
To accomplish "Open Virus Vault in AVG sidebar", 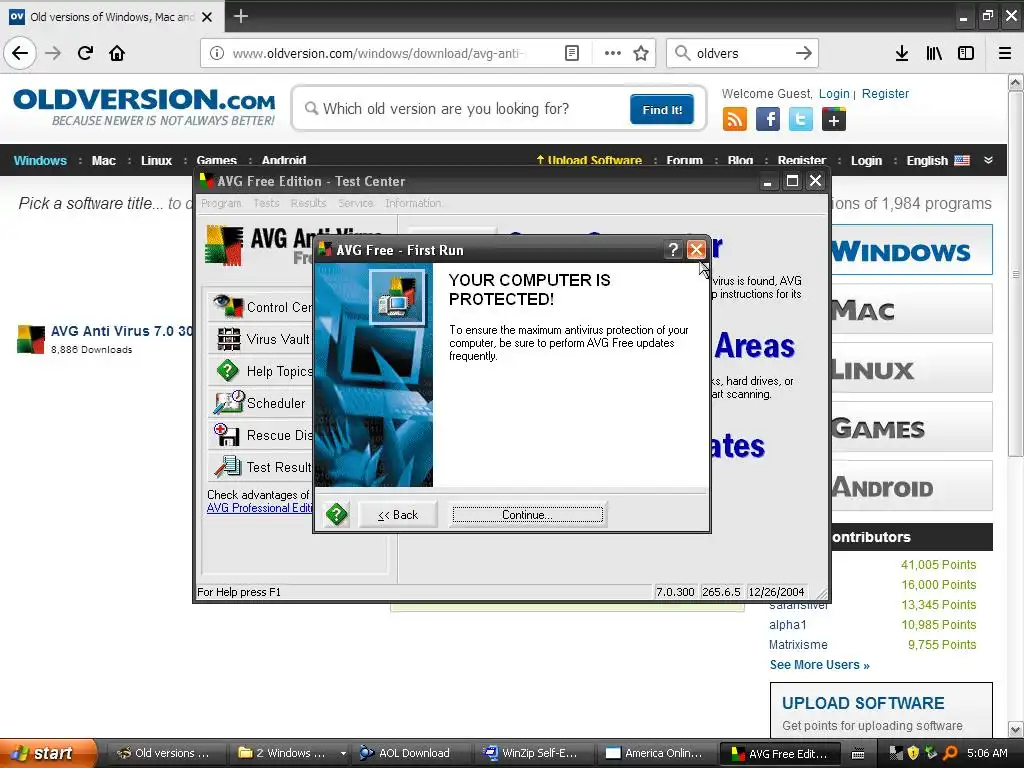I will [x=261, y=339].
